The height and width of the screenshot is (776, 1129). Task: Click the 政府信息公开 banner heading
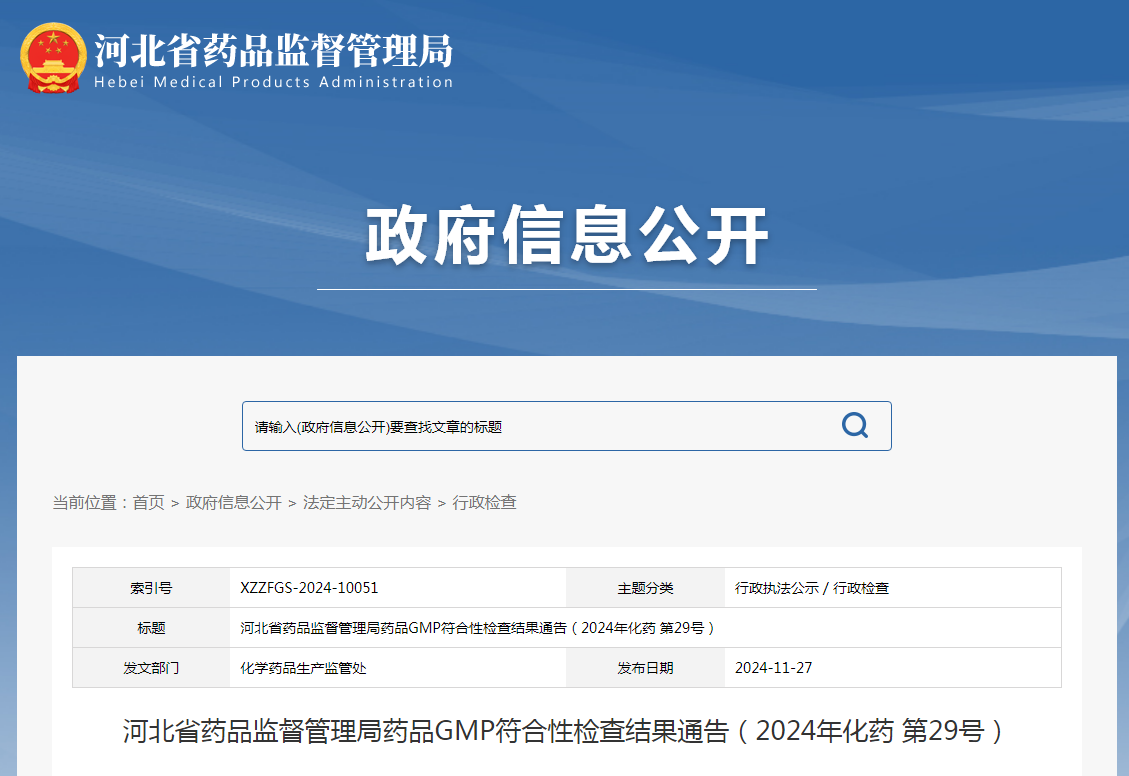[567, 235]
